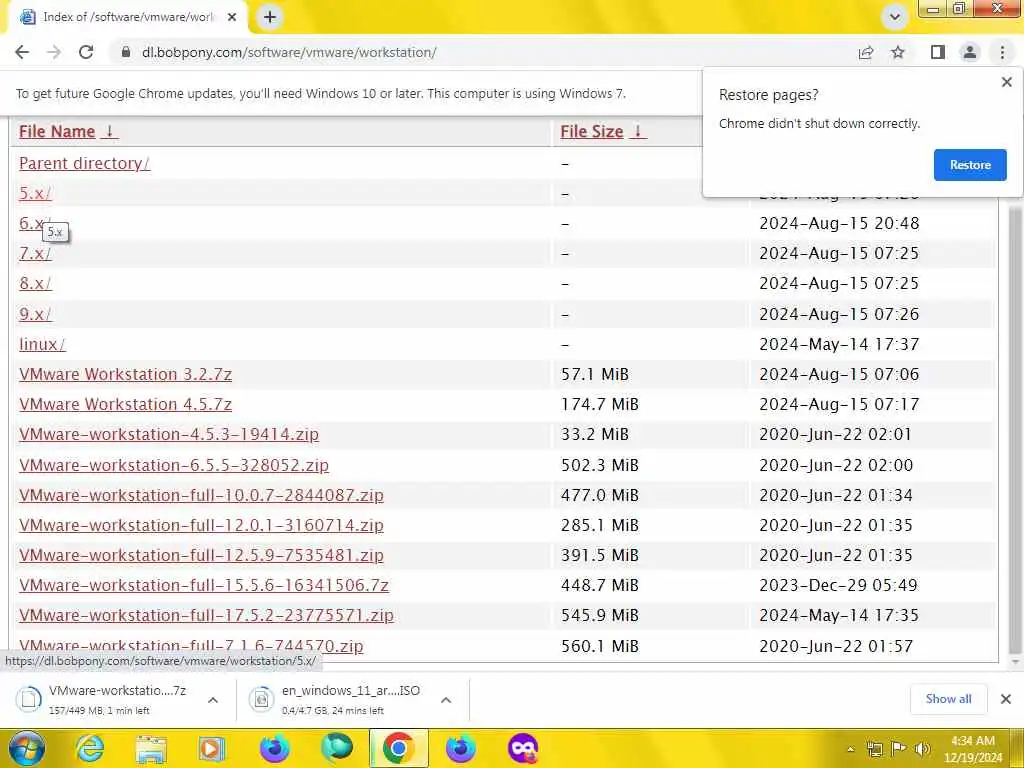Close the downloads bar

point(1006,699)
